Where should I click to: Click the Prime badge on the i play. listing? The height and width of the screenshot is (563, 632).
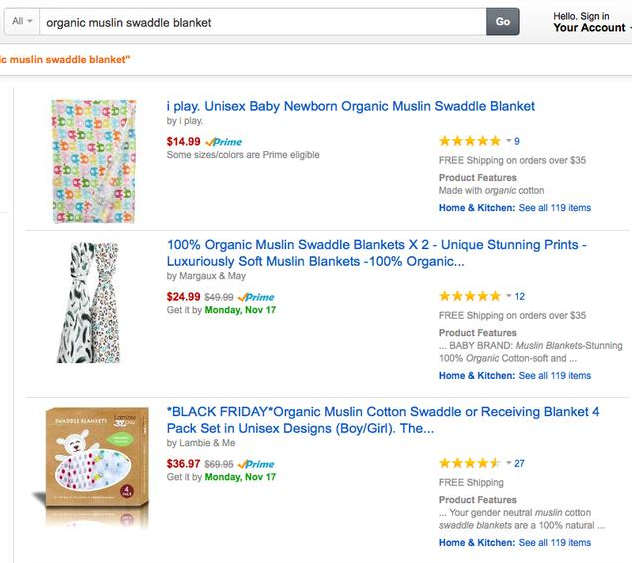pyautogui.click(x=224, y=142)
